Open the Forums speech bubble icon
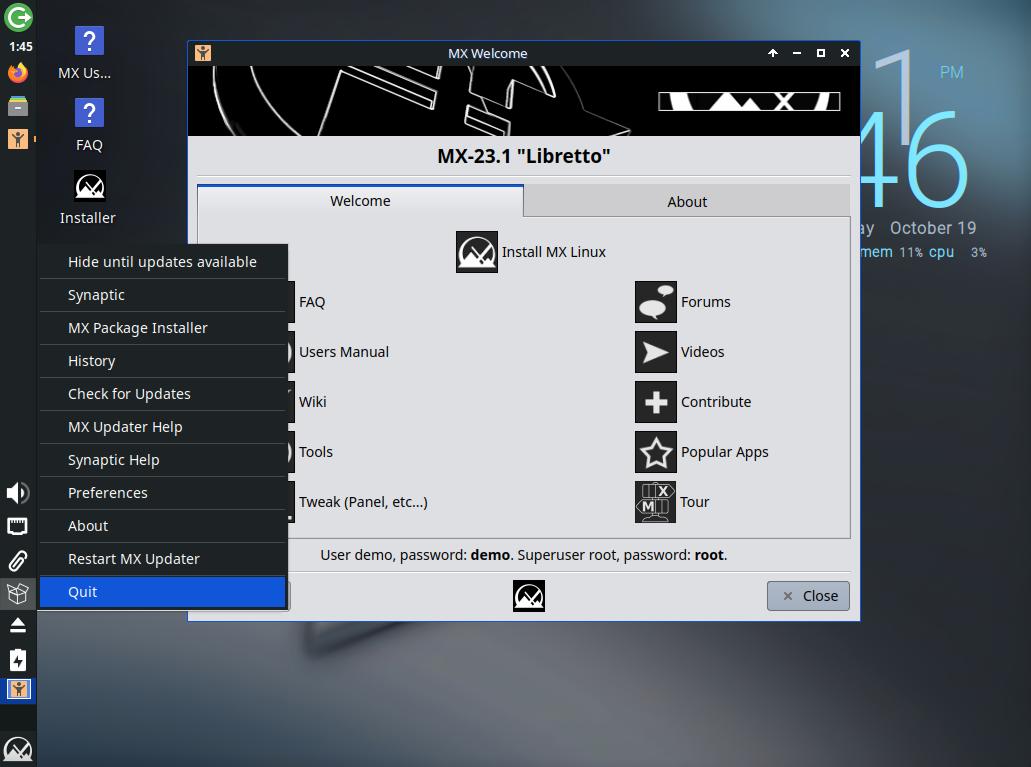This screenshot has height=767, width=1031. click(656, 302)
